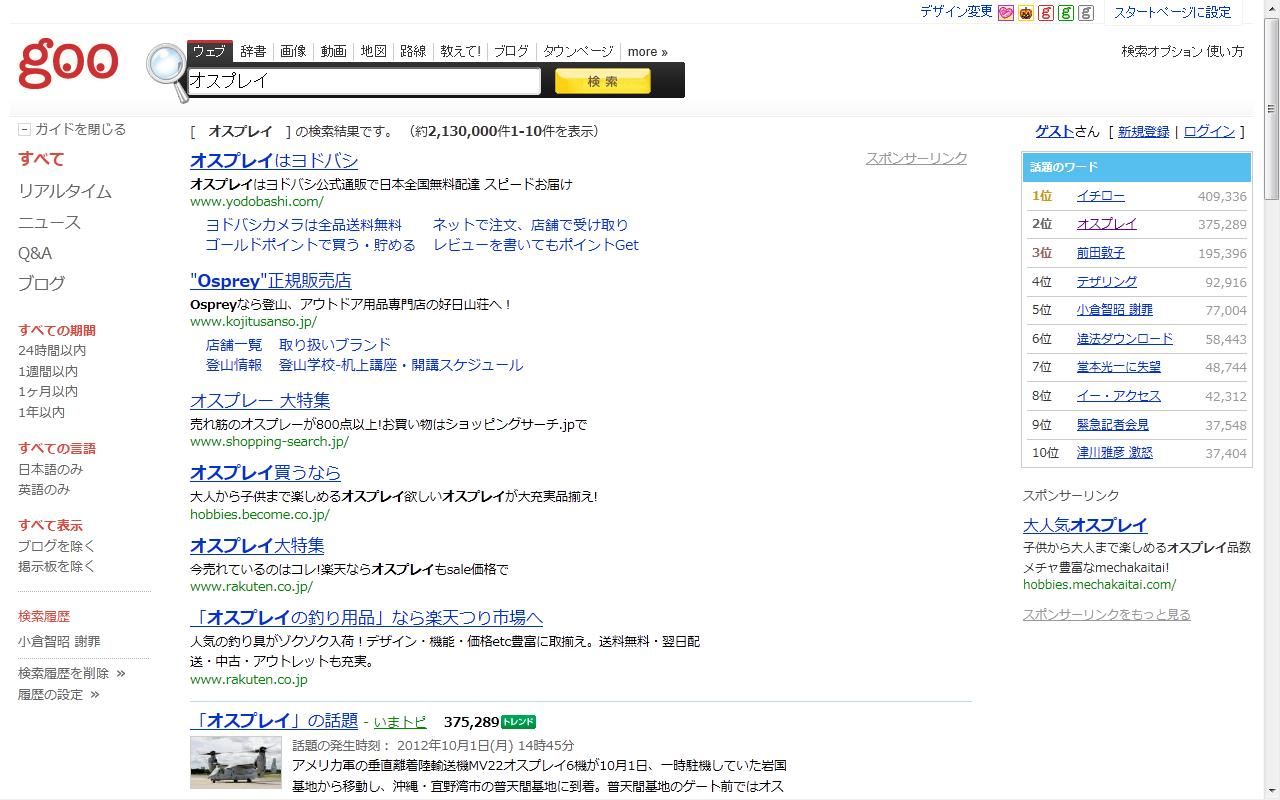Click the scrollbar up arrow
The image size is (1280, 800).
click(1271, 8)
